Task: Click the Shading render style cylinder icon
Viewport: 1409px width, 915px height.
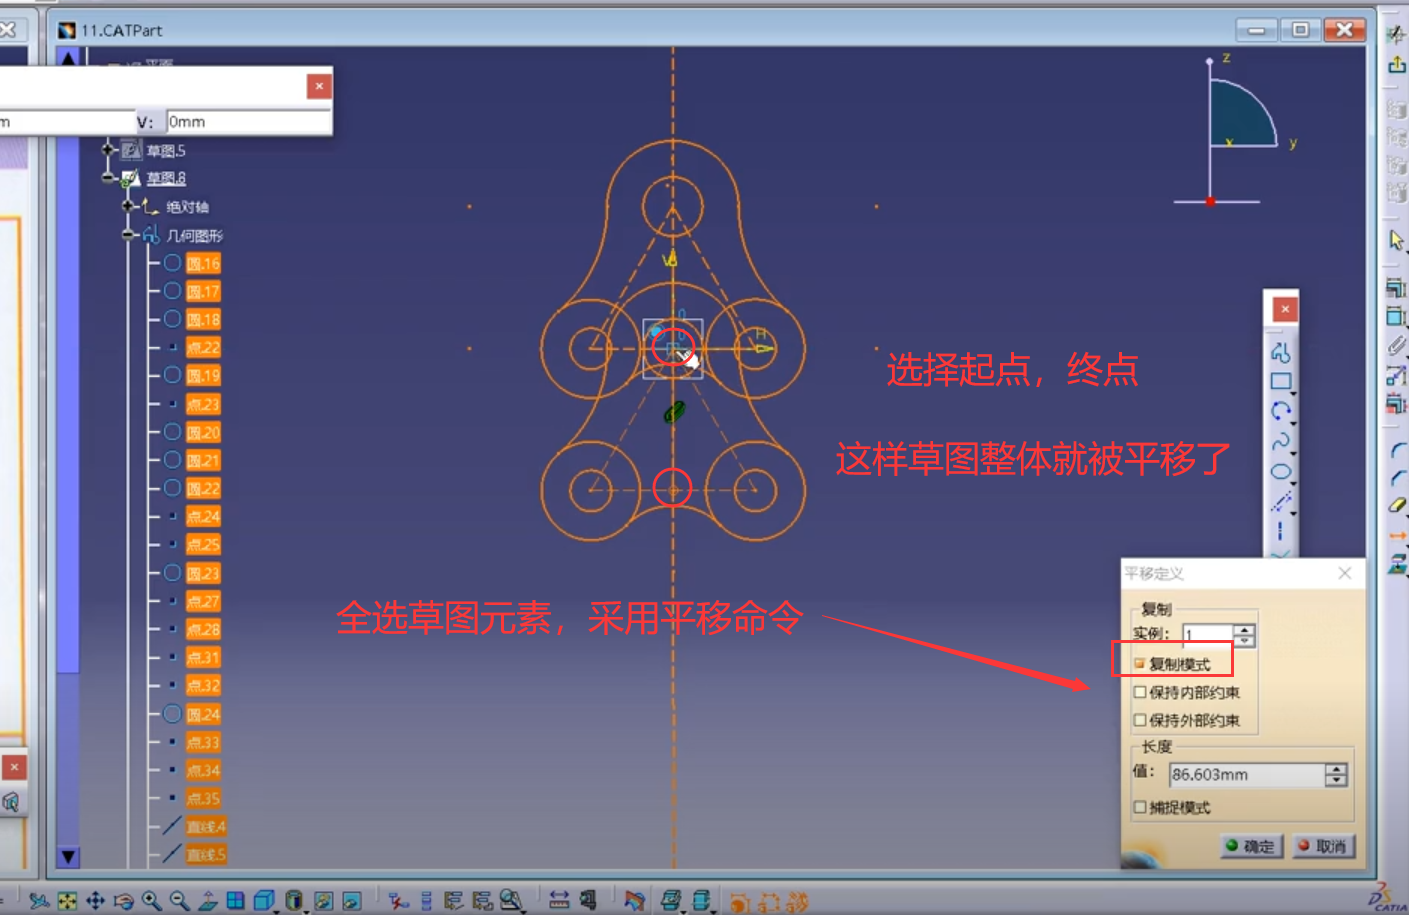Action: (x=293, y=901)
